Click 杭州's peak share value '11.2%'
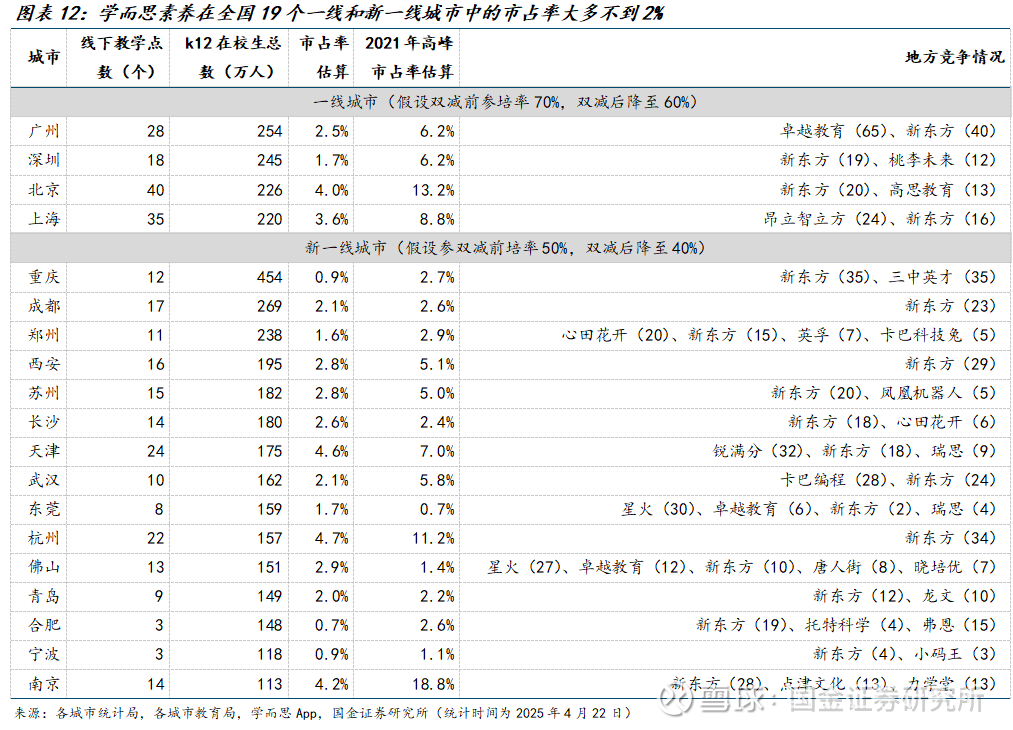Viewport: 1013px width, 730px height. [433, 539]
